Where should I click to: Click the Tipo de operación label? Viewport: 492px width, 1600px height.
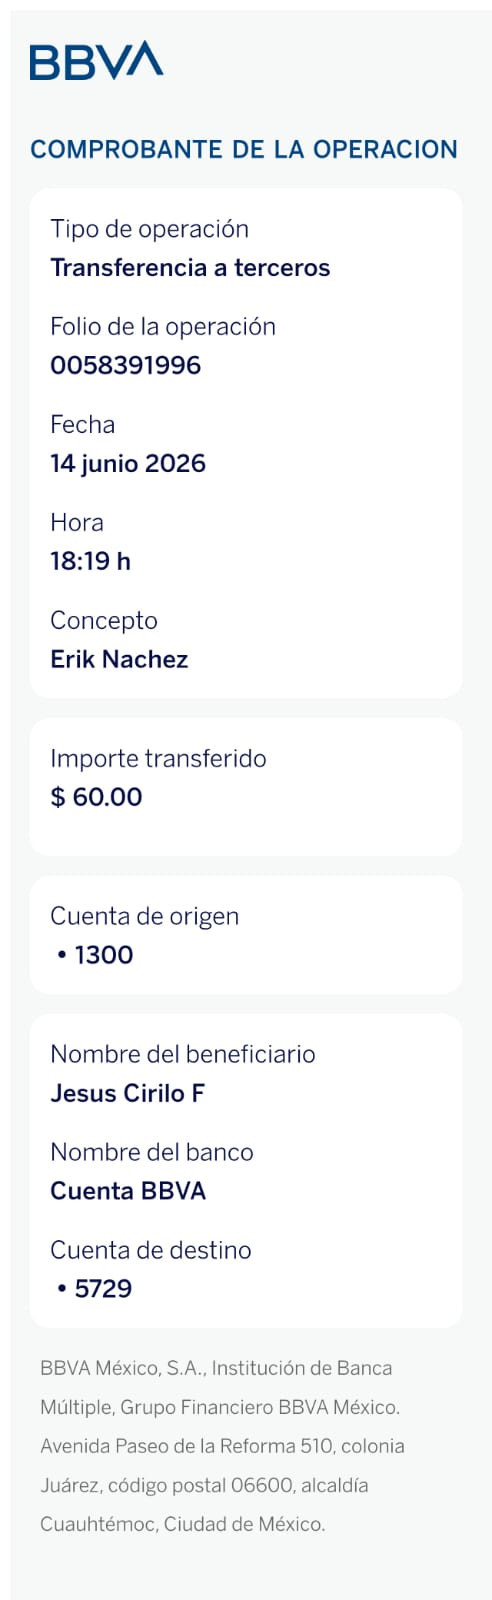(149, 229)
